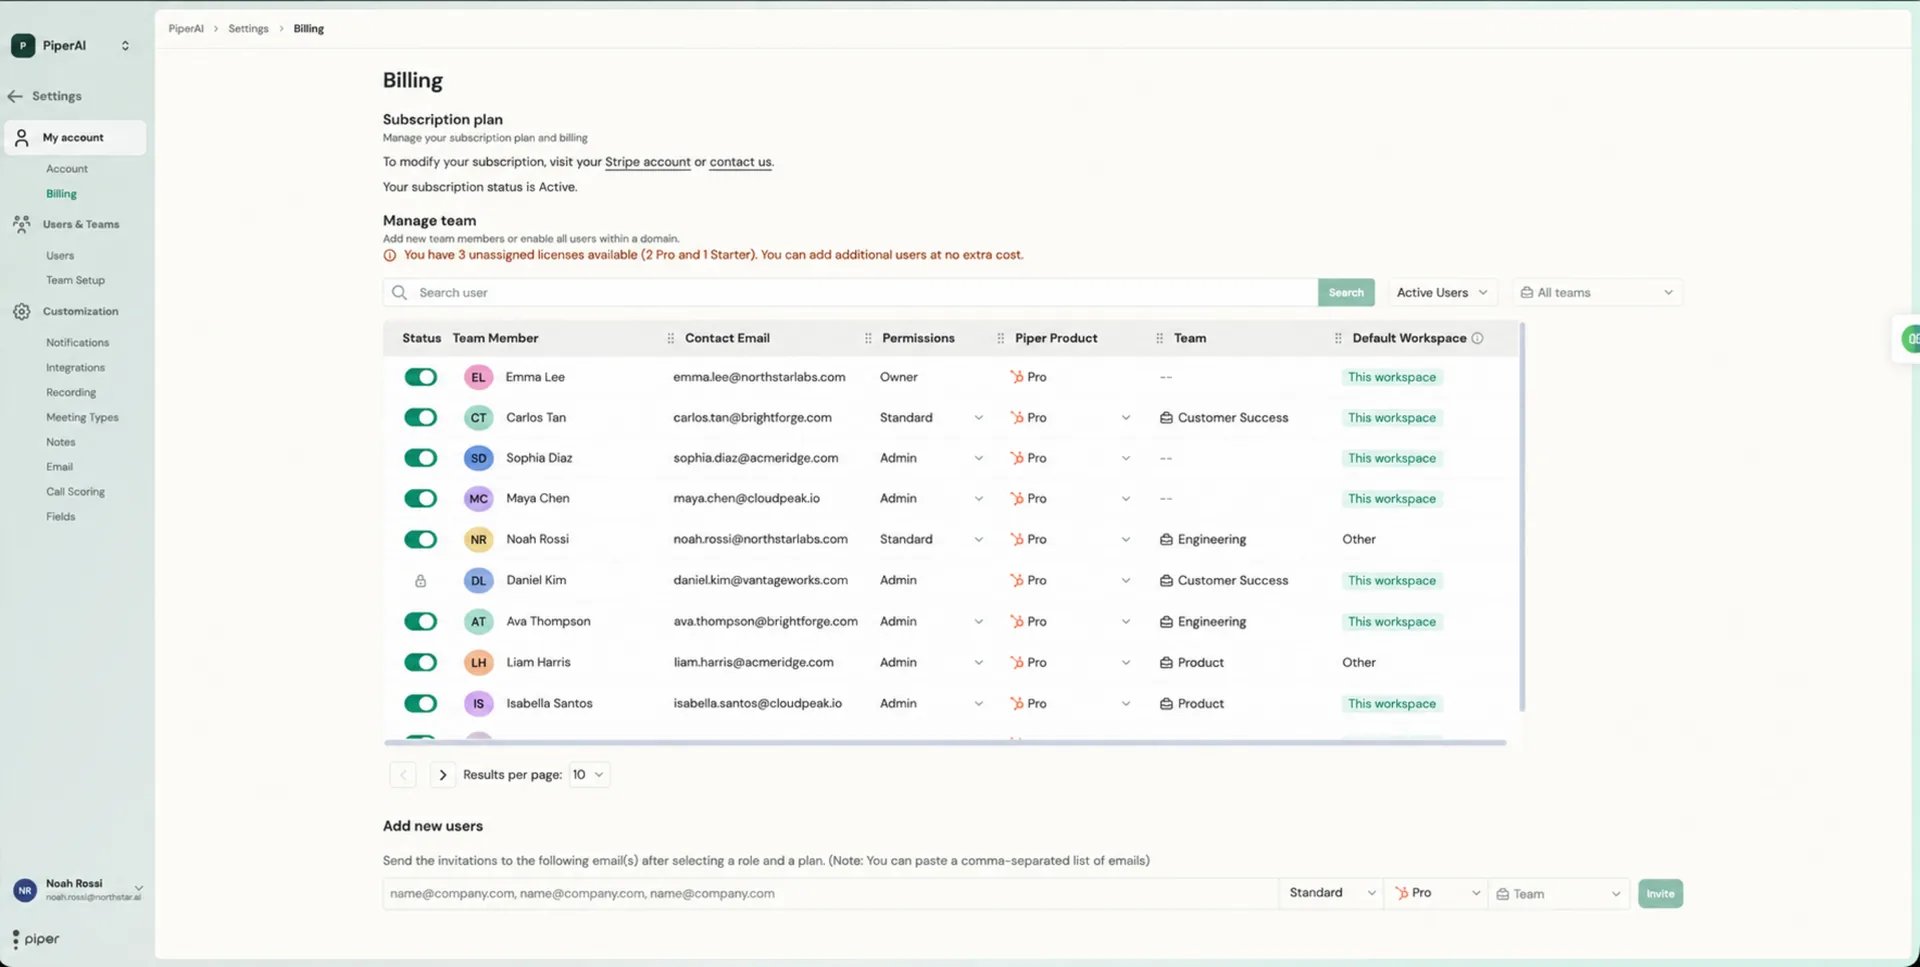Toggle Isabella Santos's status switch

tap(421, 703)
